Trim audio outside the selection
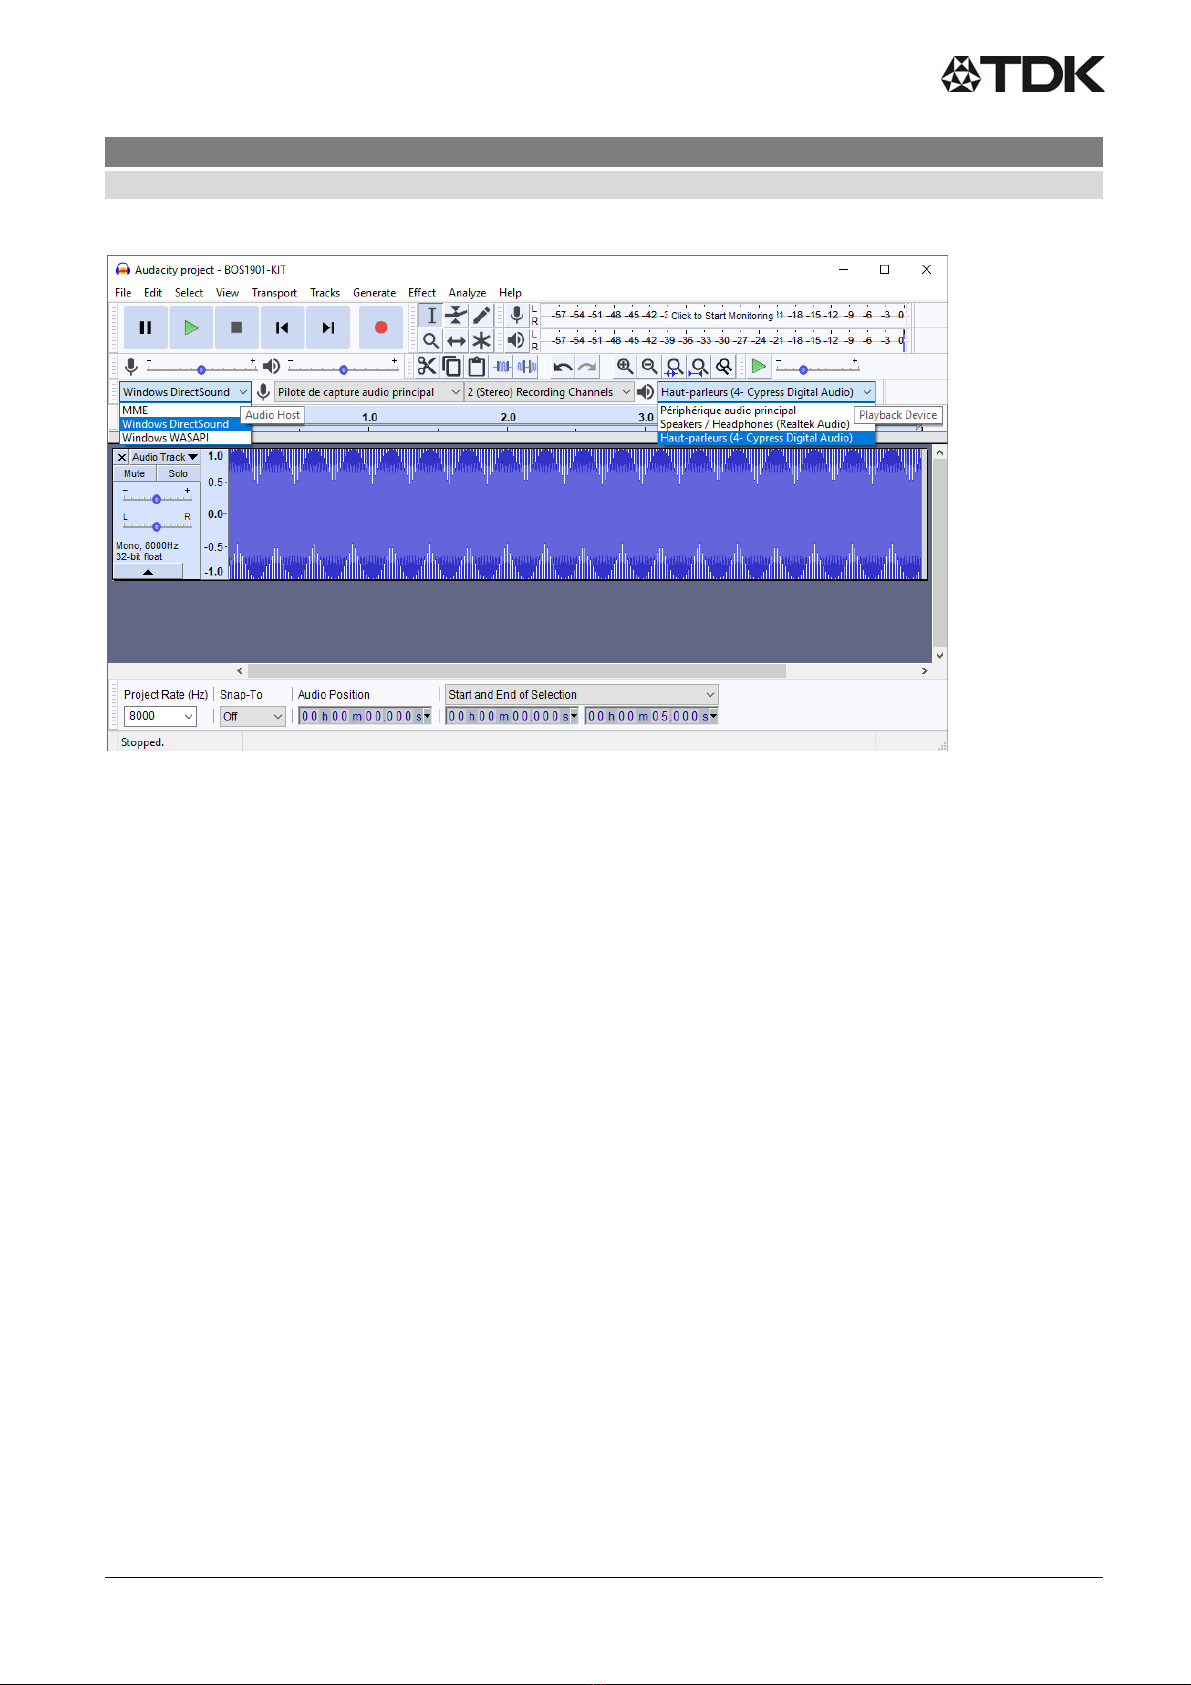The image size is (1191, 1685). pos(502,366)
